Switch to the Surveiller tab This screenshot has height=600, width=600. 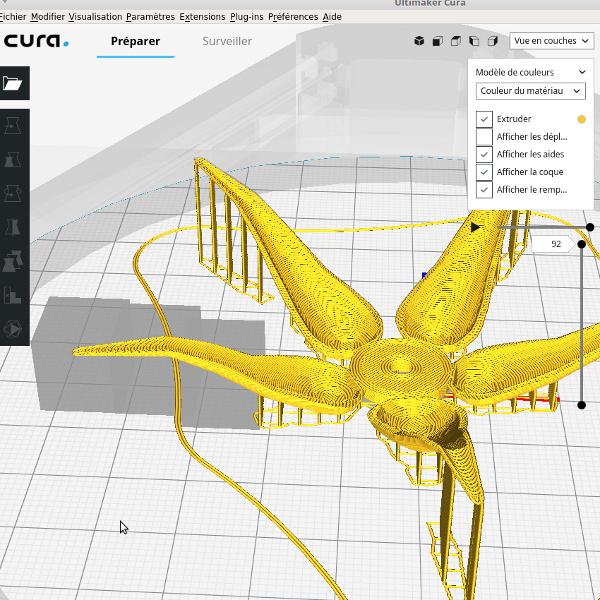coord(227,41)
